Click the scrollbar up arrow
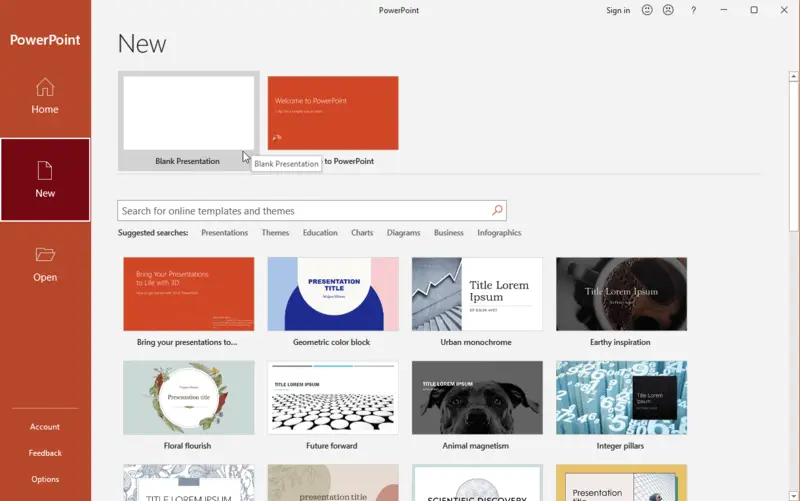800x501 pixels. pyautogui.click(x=793, y=76)
